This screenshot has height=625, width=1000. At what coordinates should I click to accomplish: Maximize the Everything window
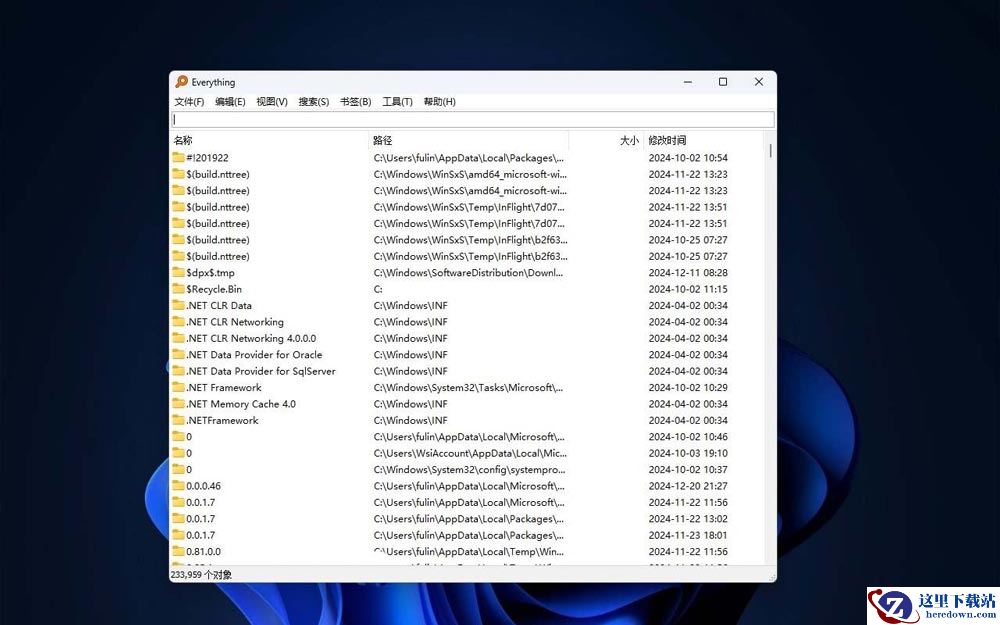tap(723, 82)
